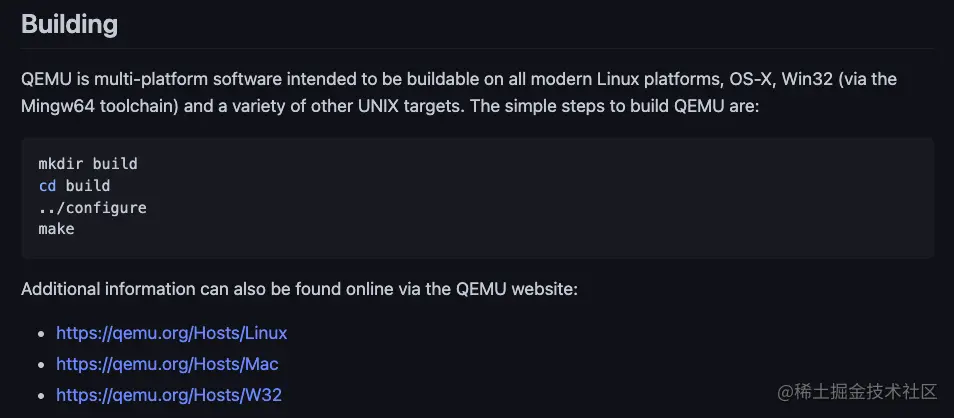Click the bullet beside the Hosts/Mac link
Viewport: 954px width, 418px height.
point(41,365)
